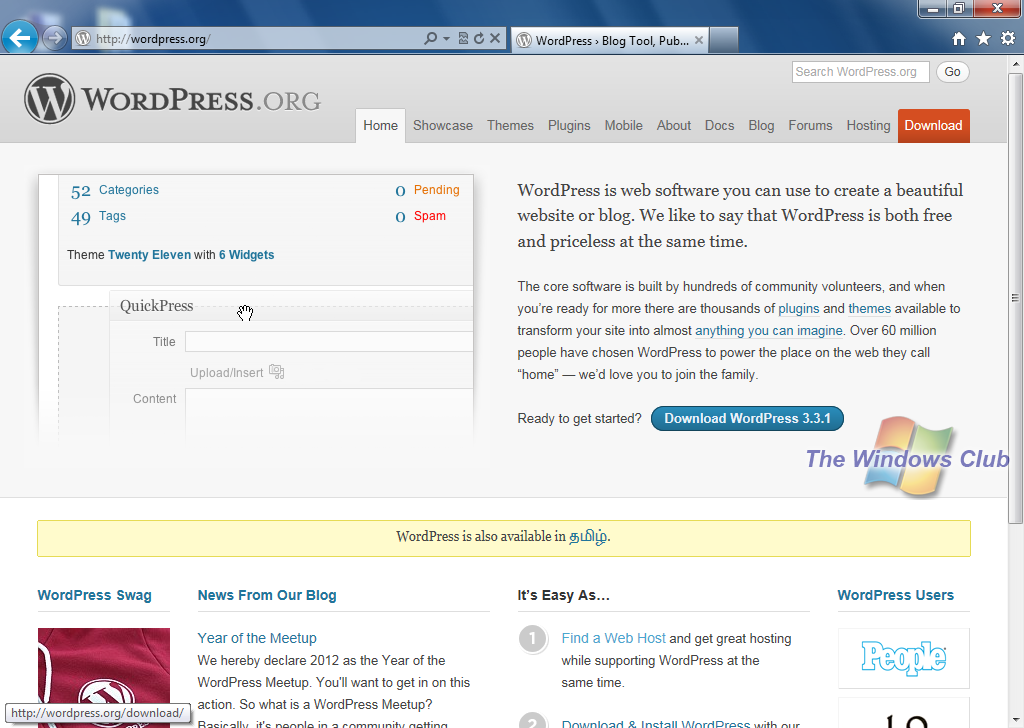Open the About menu item

click(x=673, y=125)
